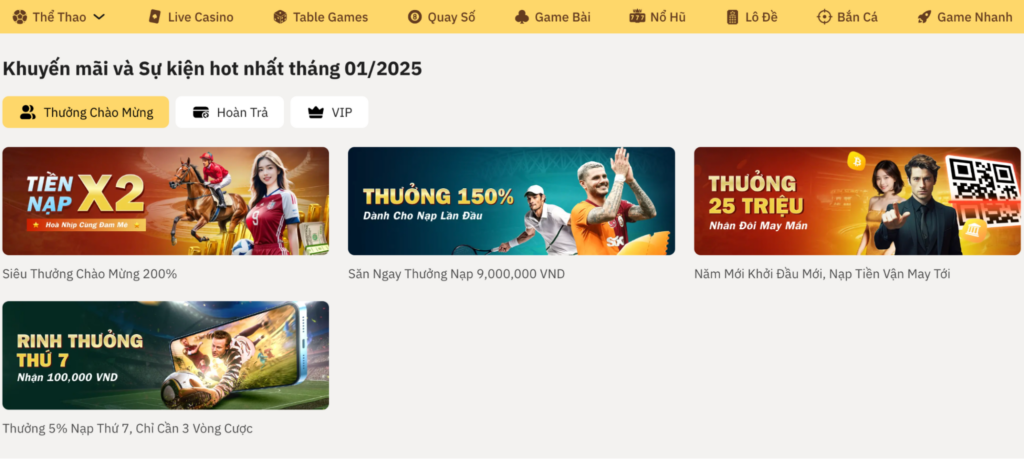Viewport: 1024px width, 459px height.
Task: Click the Săn Ngay Thưởng Nạp 9,000,000 VND link
Action: (456, 274)
